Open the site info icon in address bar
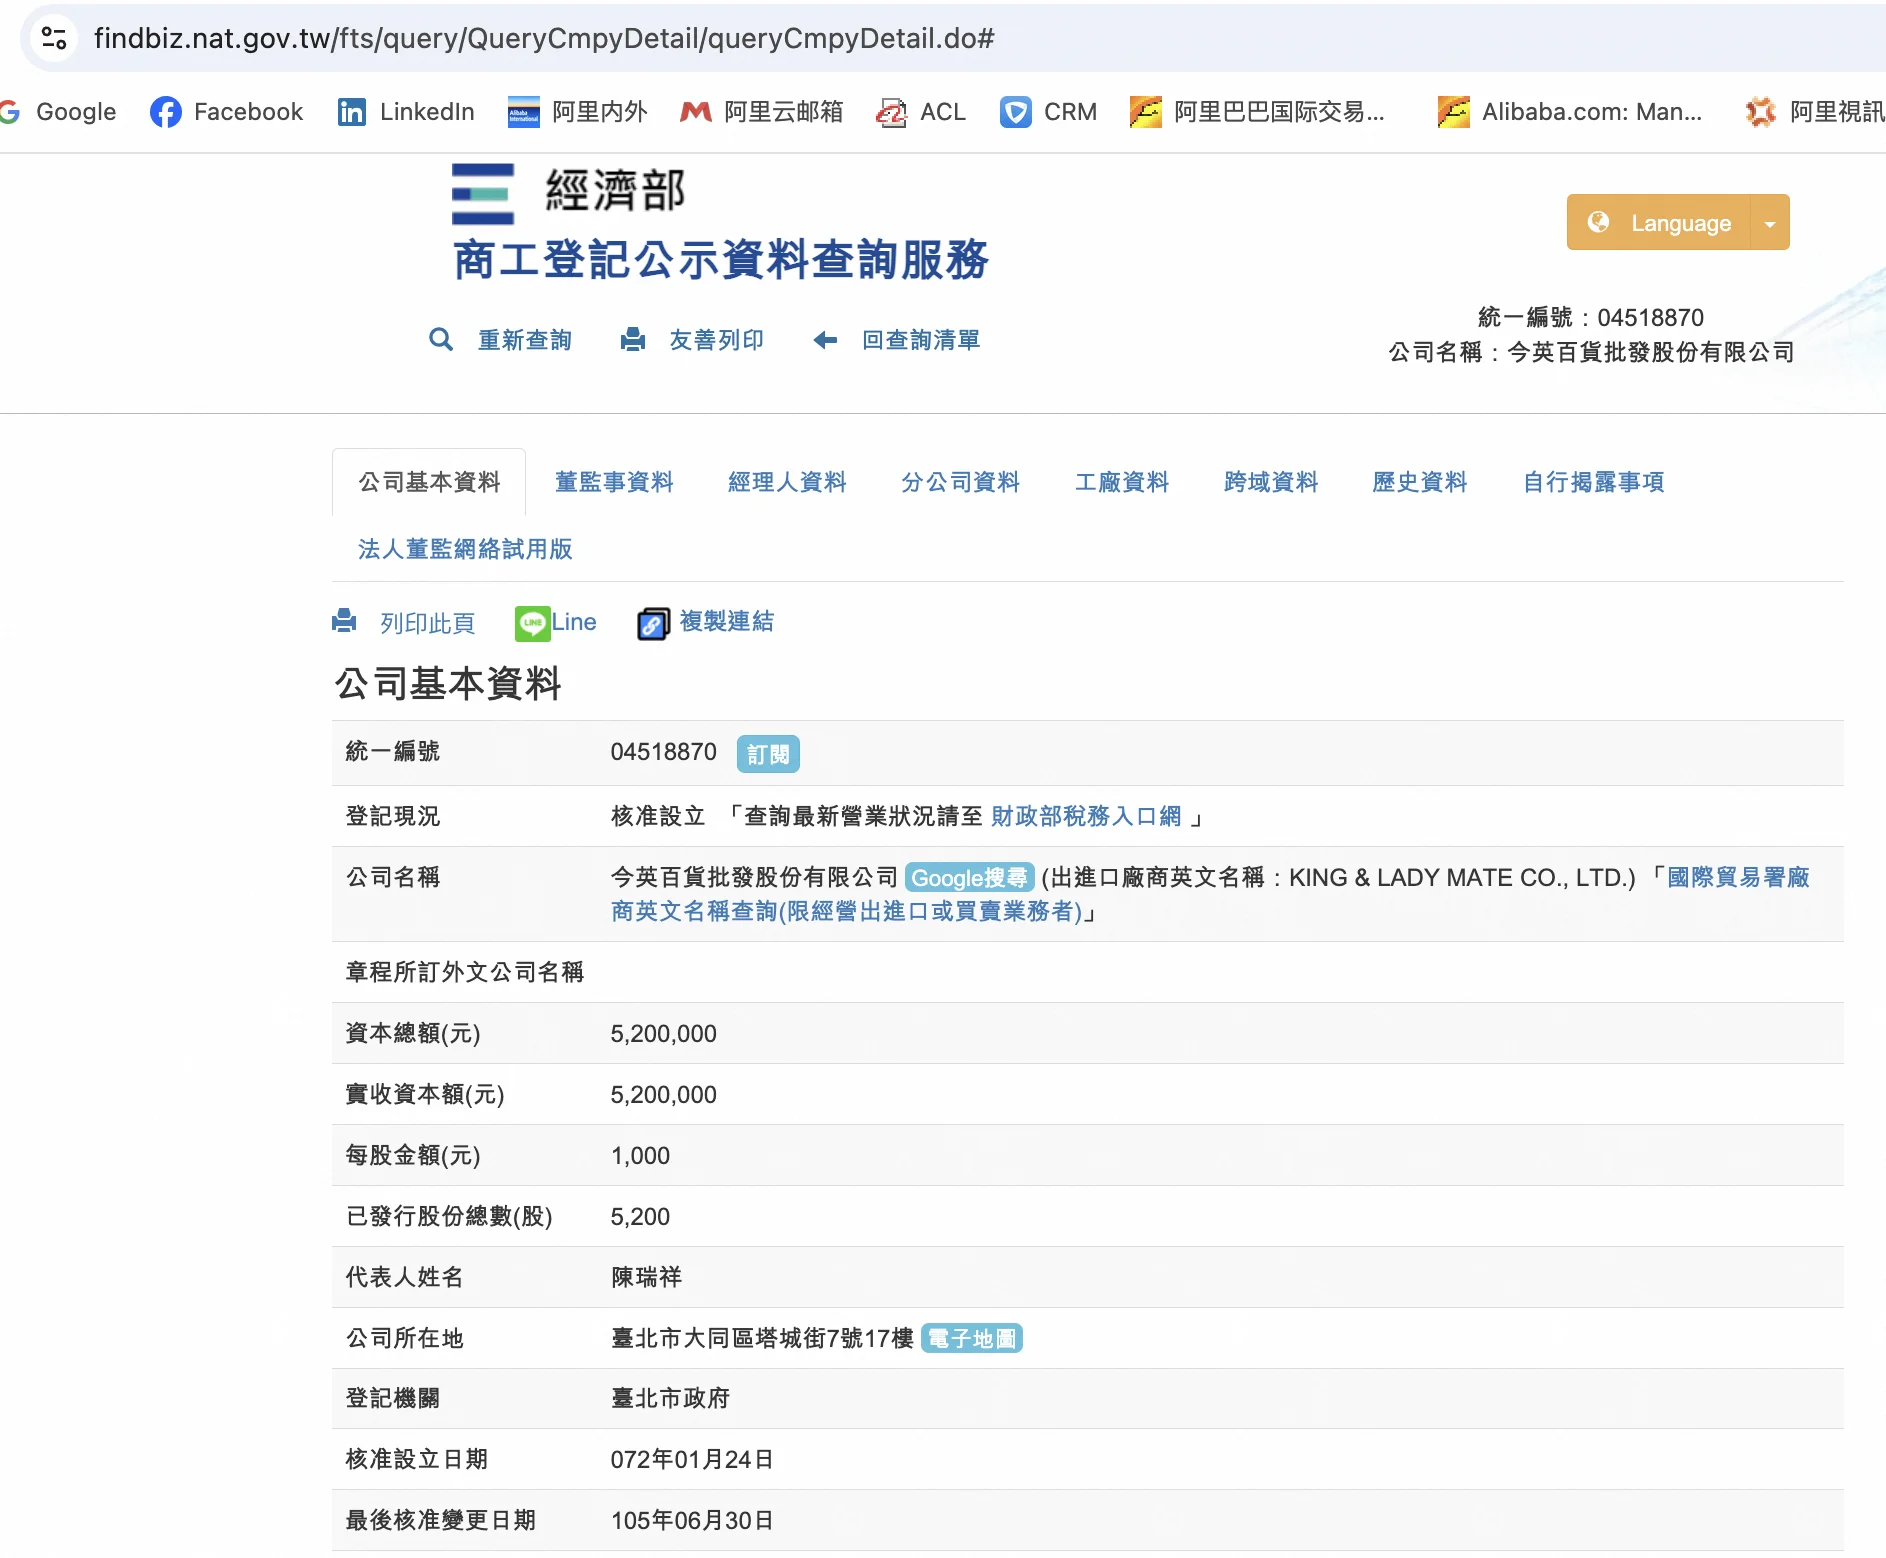 click(54, 38)
